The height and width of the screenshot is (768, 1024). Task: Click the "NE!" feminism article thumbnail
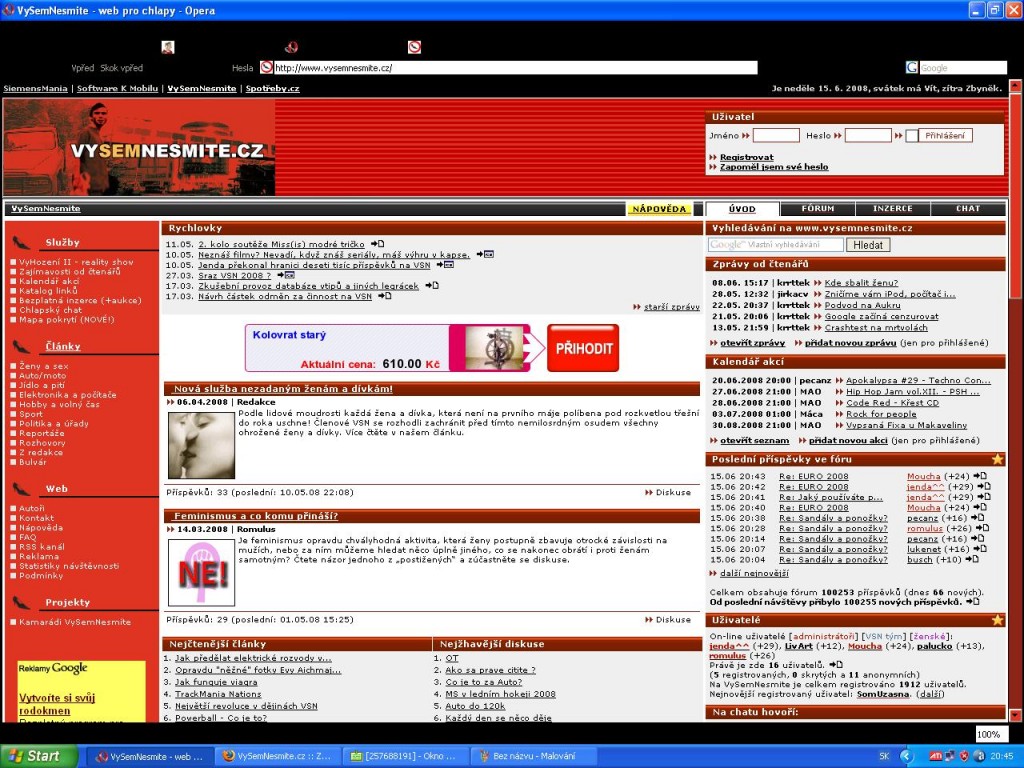tap(201, 573)
